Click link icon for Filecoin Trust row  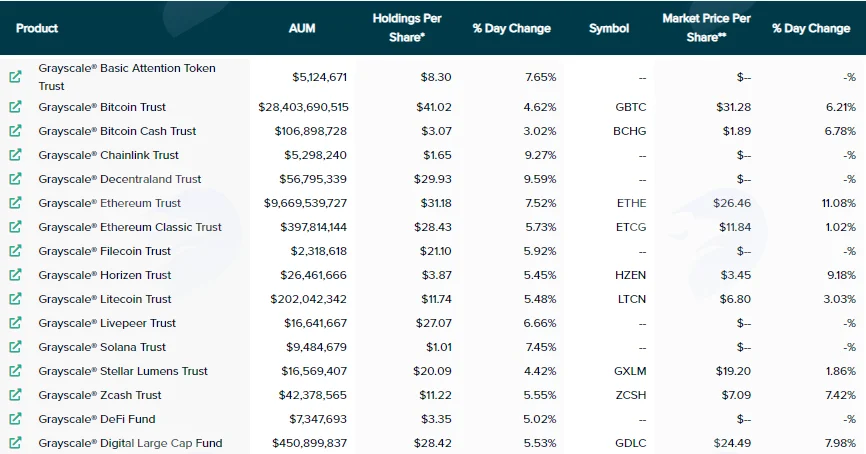[x=15, y=251]
